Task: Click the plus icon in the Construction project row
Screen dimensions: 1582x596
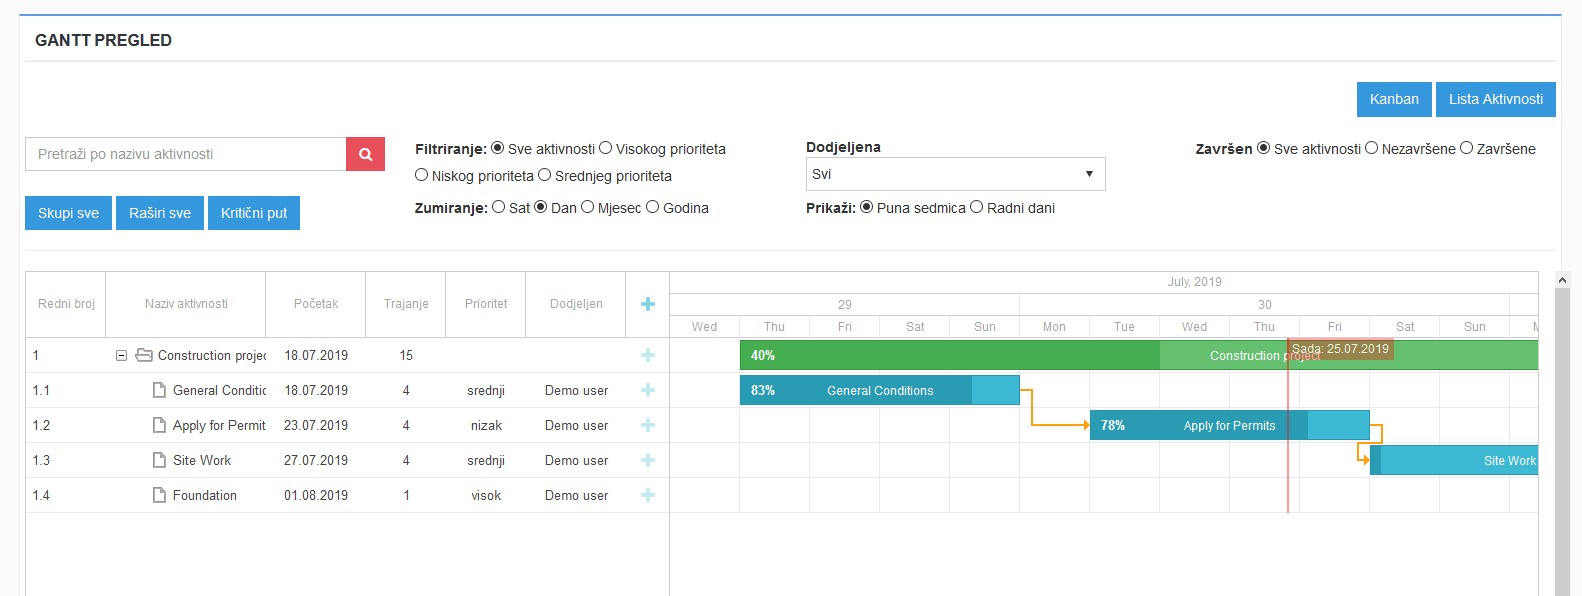Action: [648, 355]
